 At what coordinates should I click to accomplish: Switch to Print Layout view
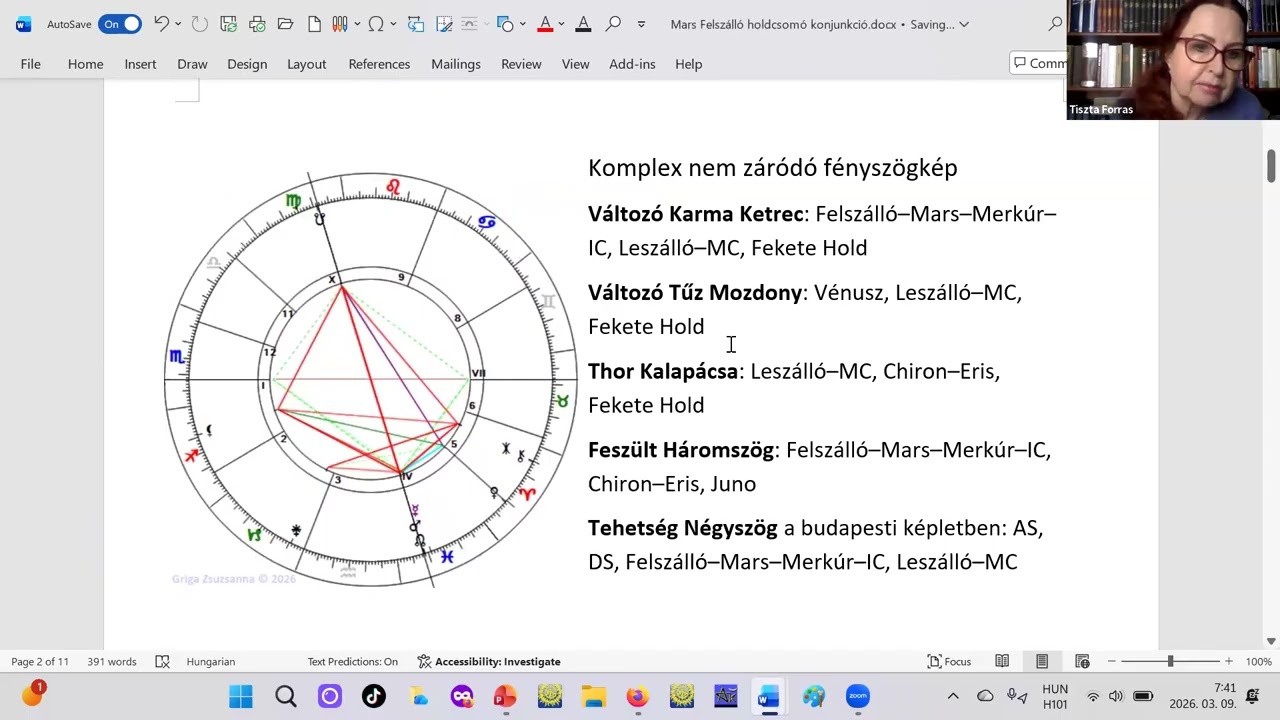pyautogui.click(x=1042, y=661)
